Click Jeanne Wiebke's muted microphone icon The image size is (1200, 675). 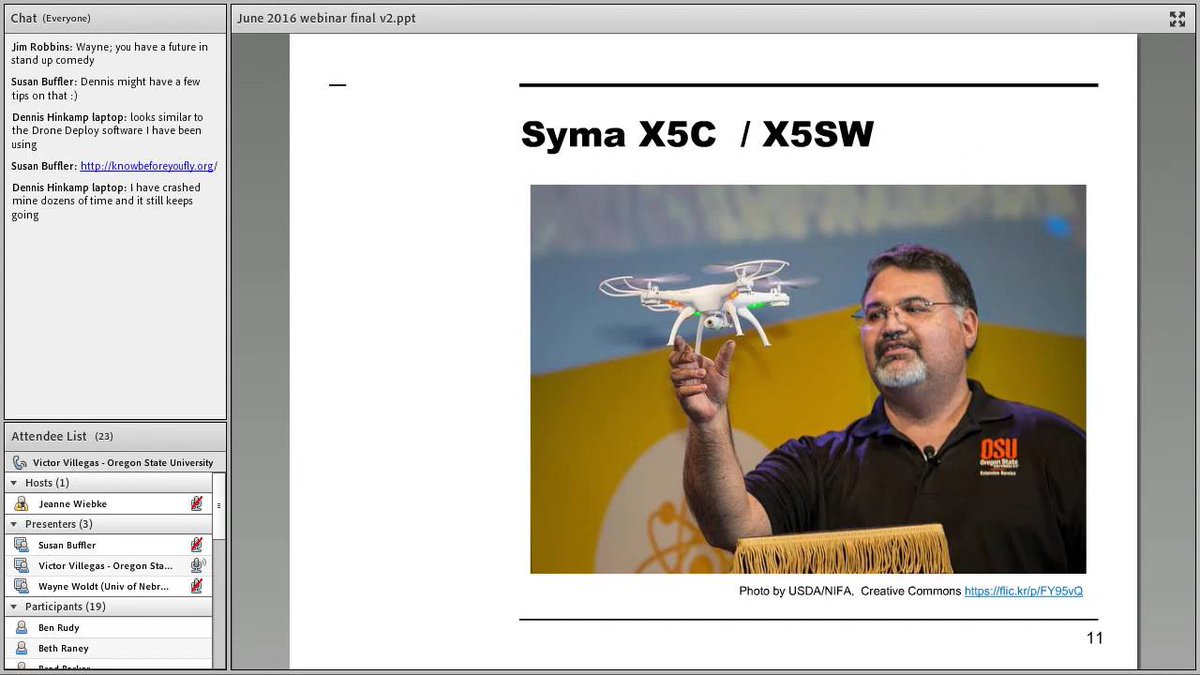point(197,504)
